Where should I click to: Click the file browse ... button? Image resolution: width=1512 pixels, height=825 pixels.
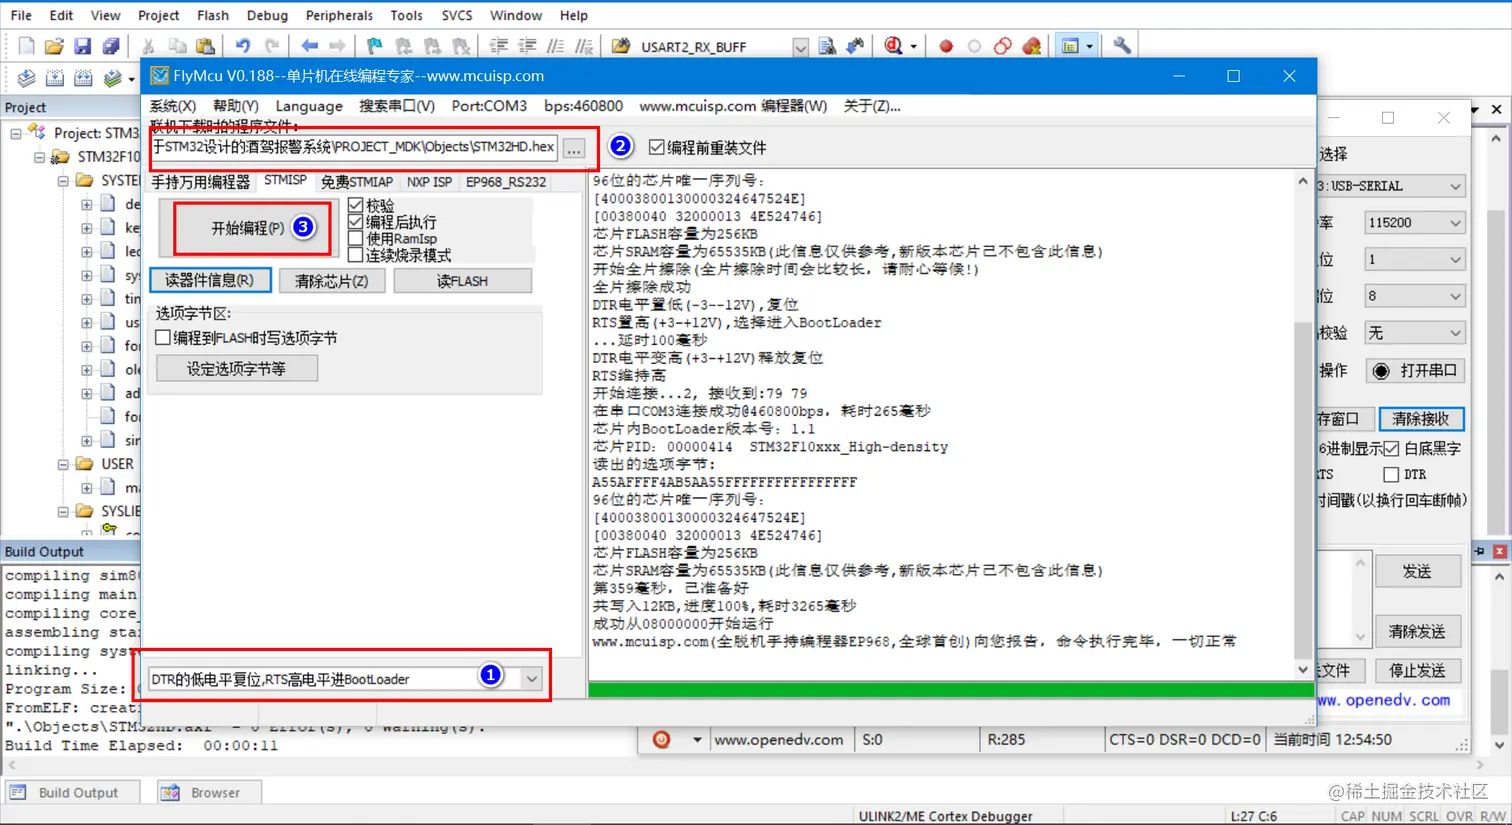tap(573, 148)
